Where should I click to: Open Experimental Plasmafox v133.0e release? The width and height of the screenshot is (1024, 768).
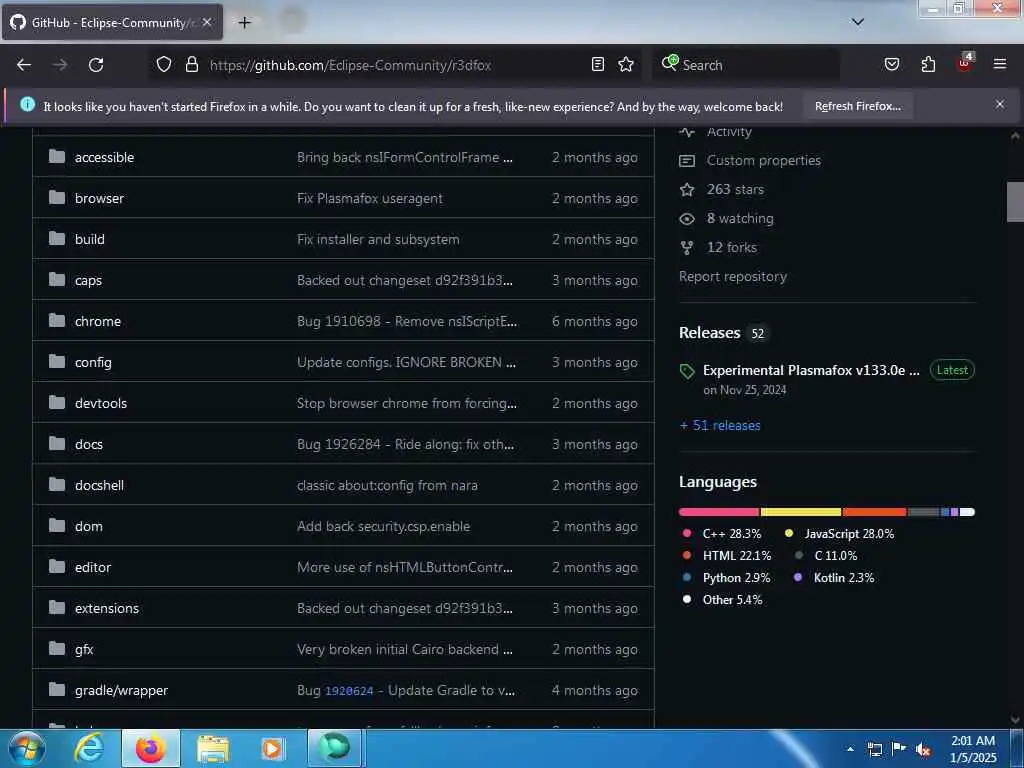pyautogui.click(x=811, y=370)
